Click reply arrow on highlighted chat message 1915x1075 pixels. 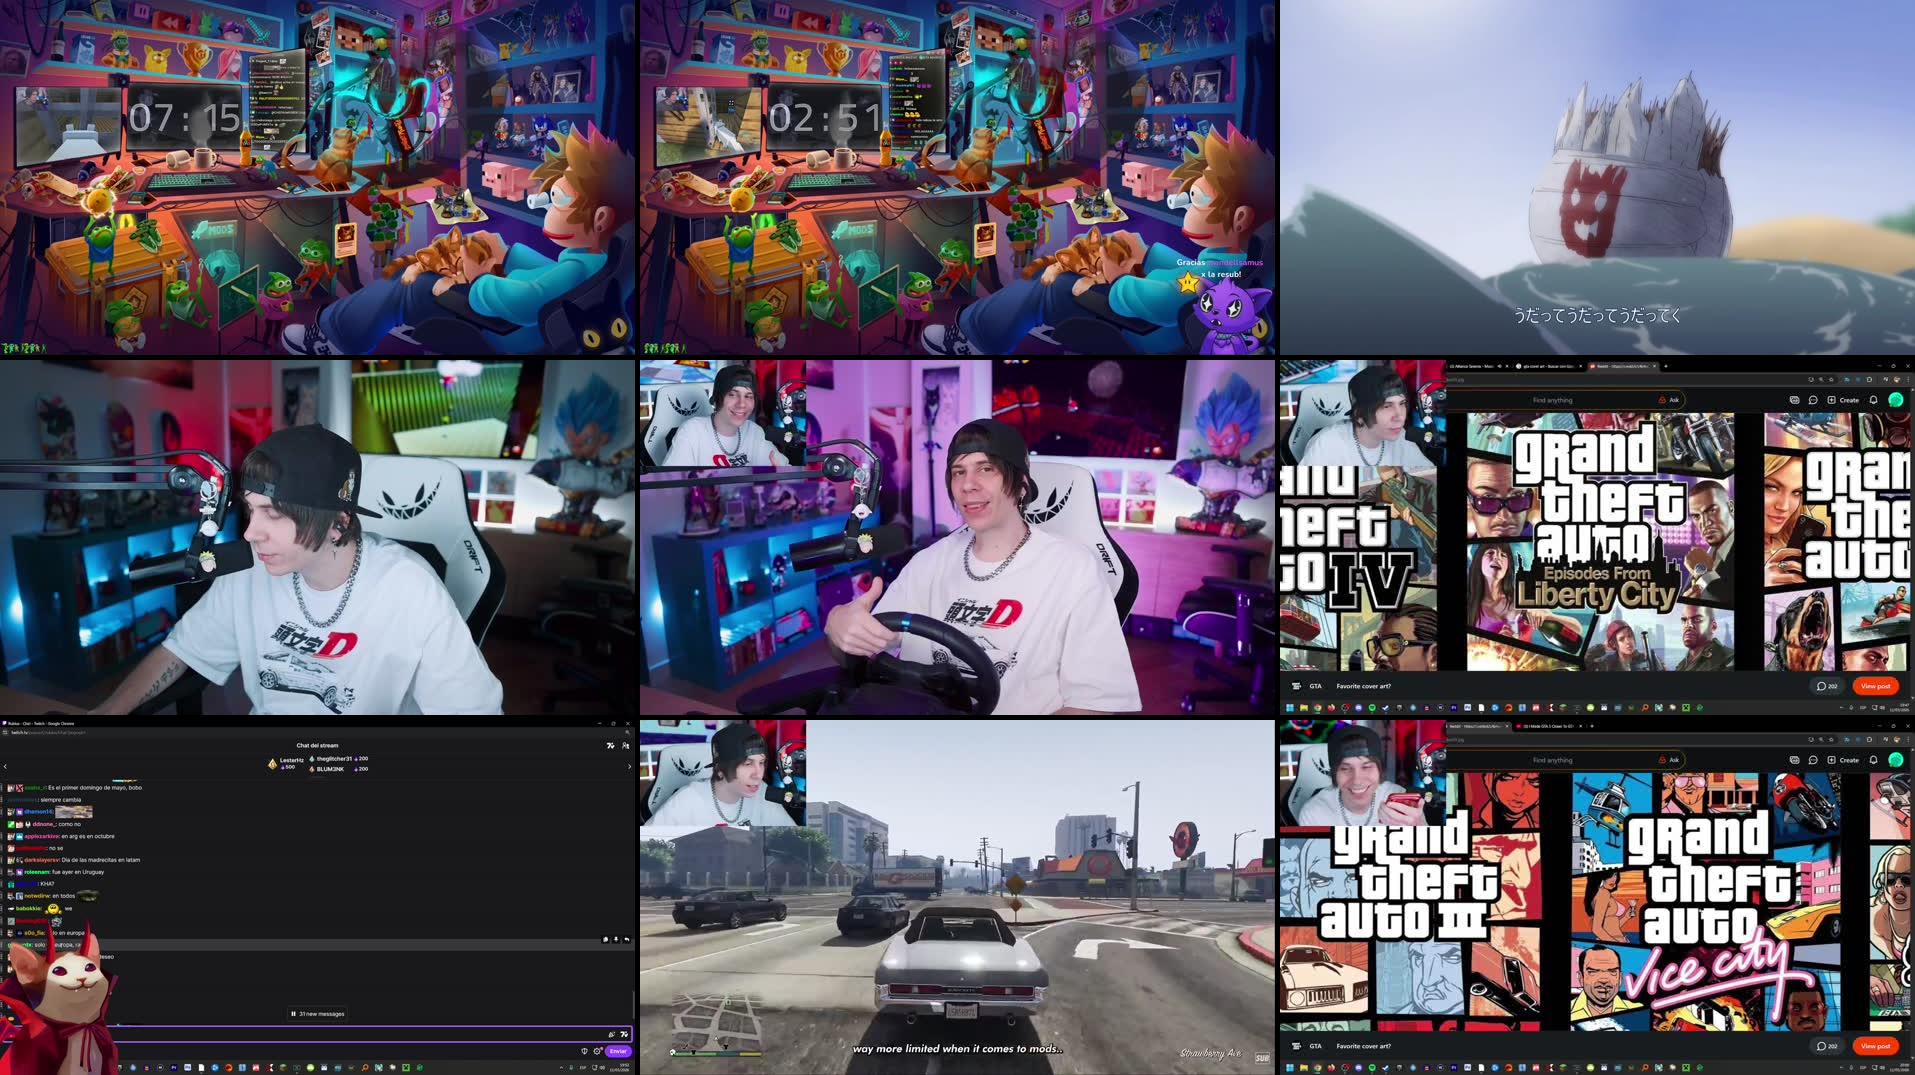coord(626,939)
